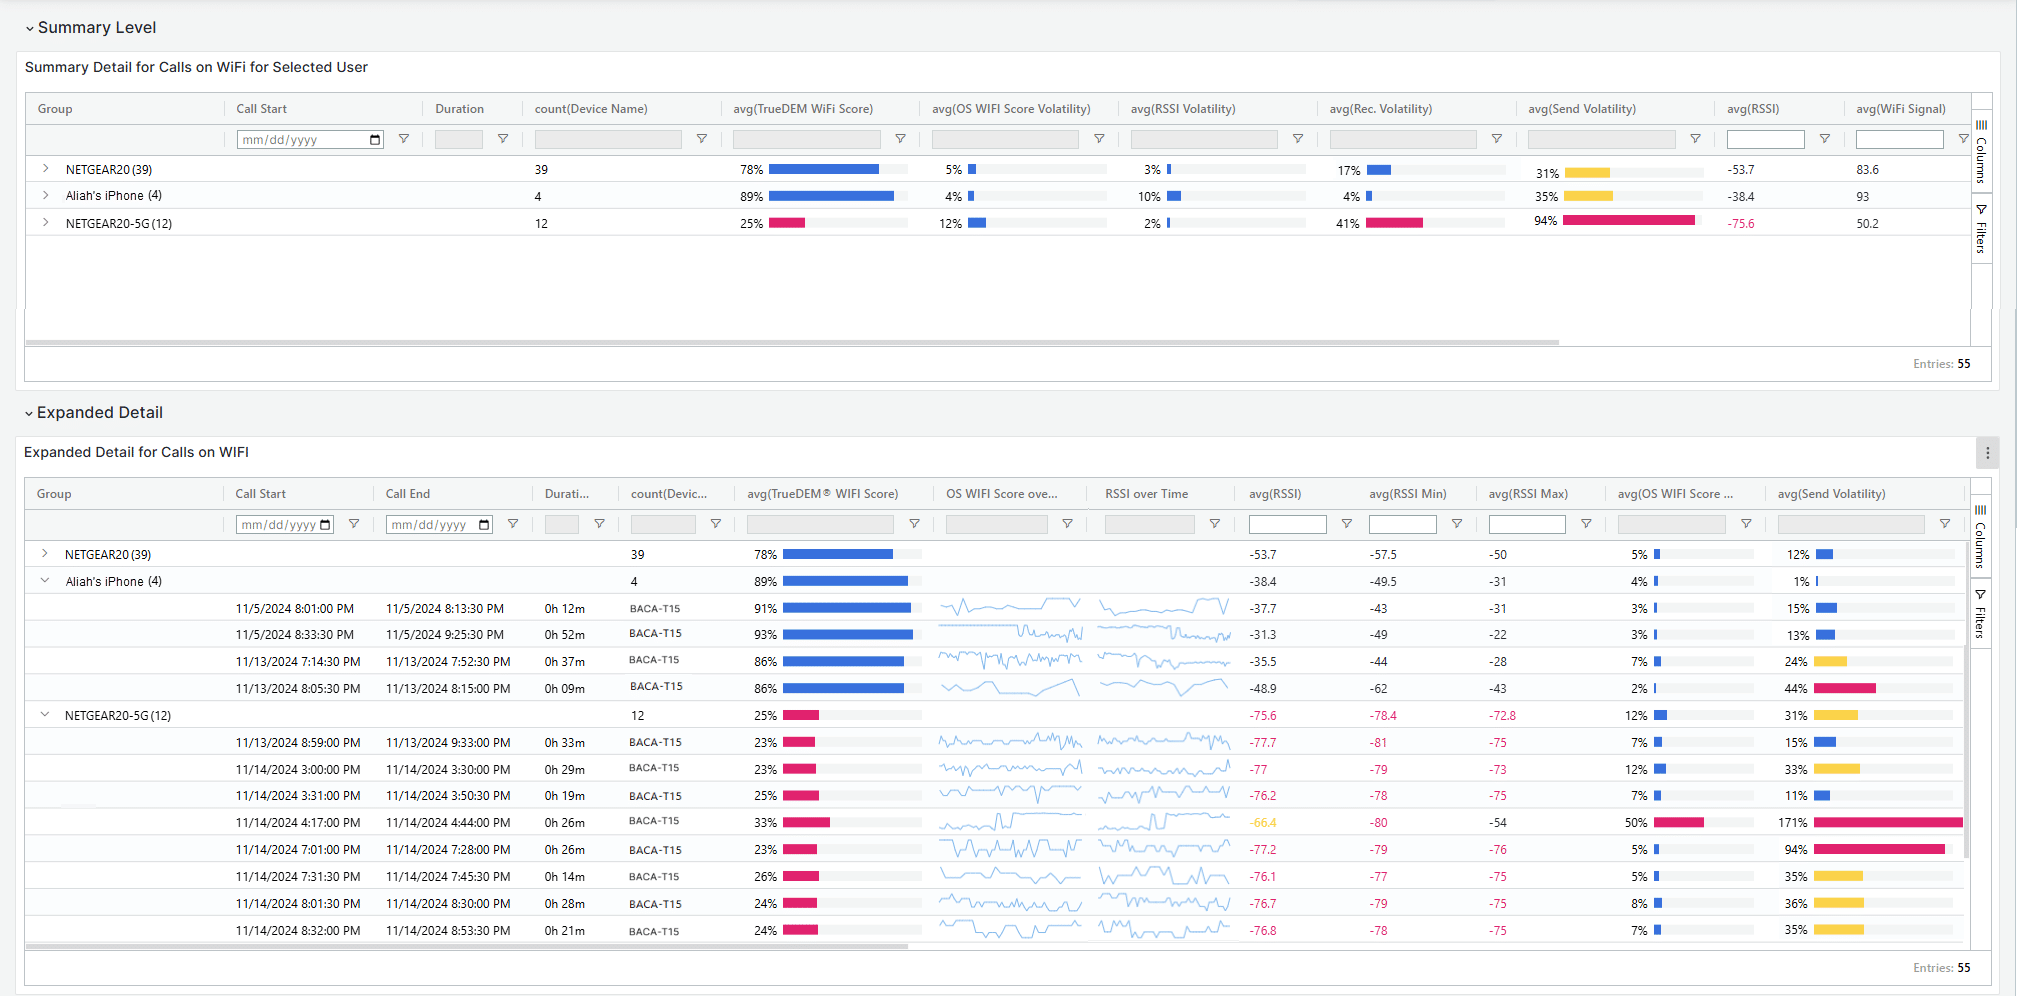
Task: Collapse the Summary Level section
Action: (30, 28)
